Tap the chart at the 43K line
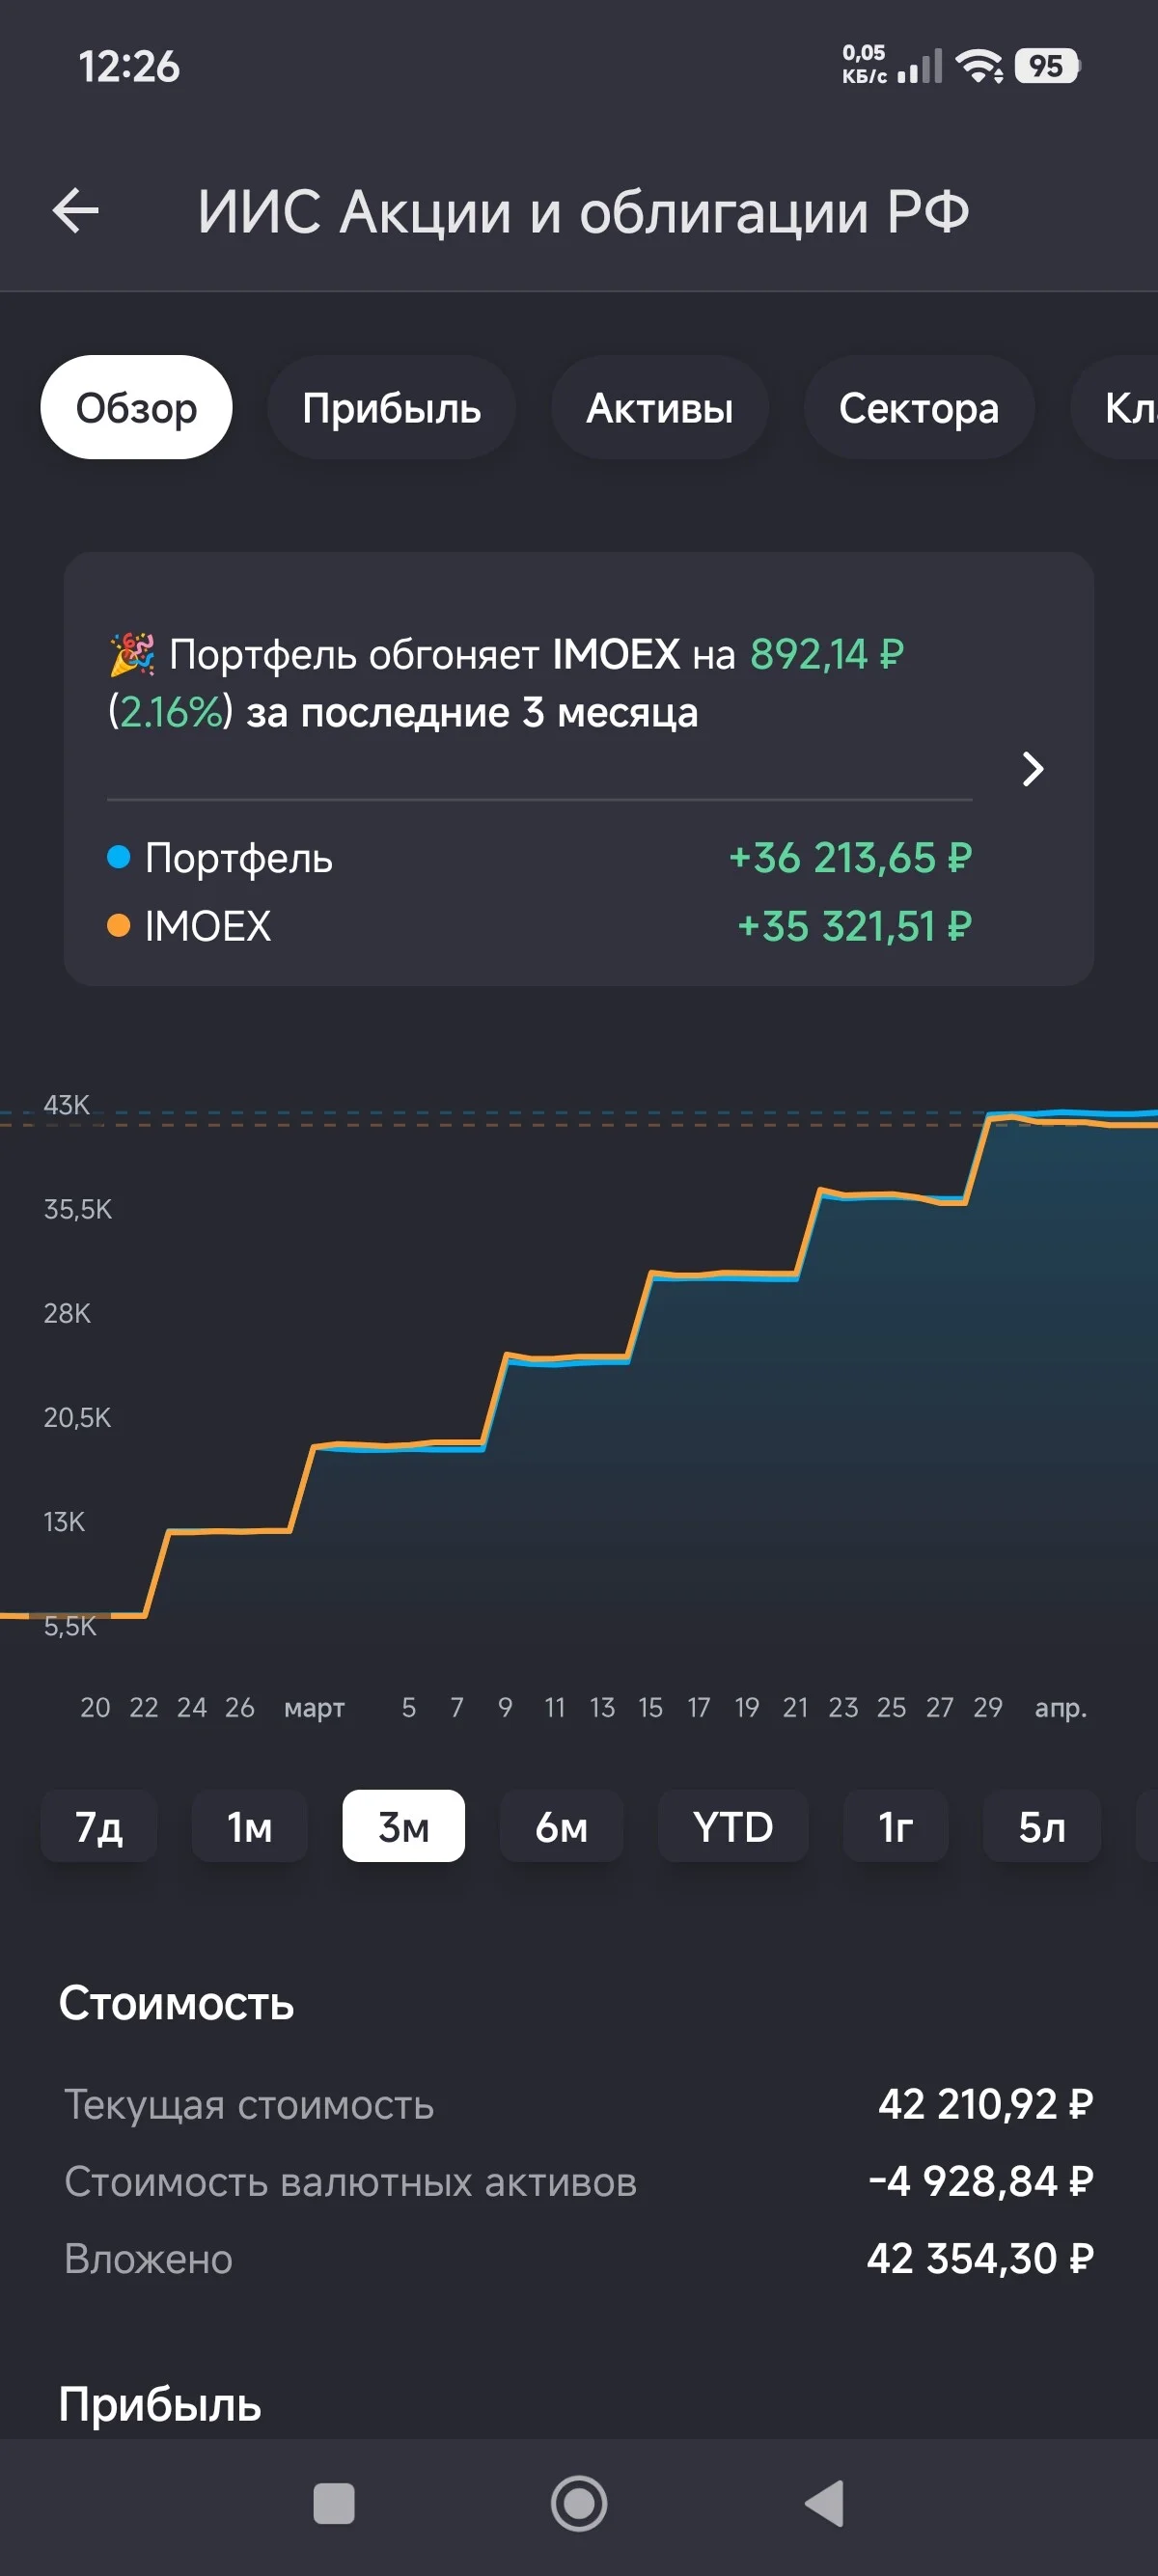The height and width of the screenshot is (2576, 1158). [x=66, y=1105]
